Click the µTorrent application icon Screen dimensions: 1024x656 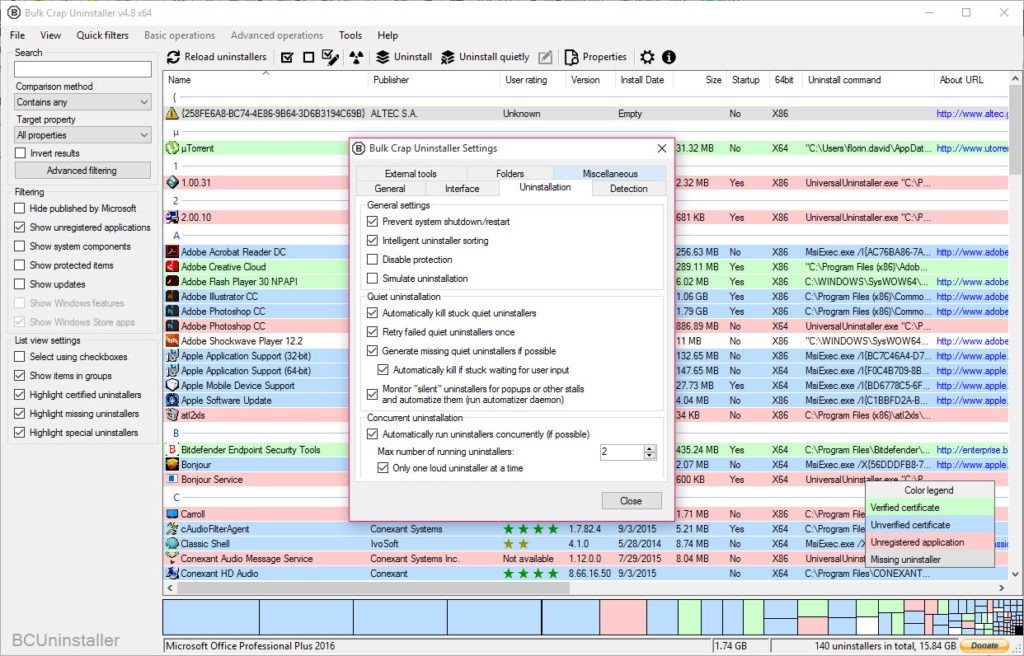point(172,148)
